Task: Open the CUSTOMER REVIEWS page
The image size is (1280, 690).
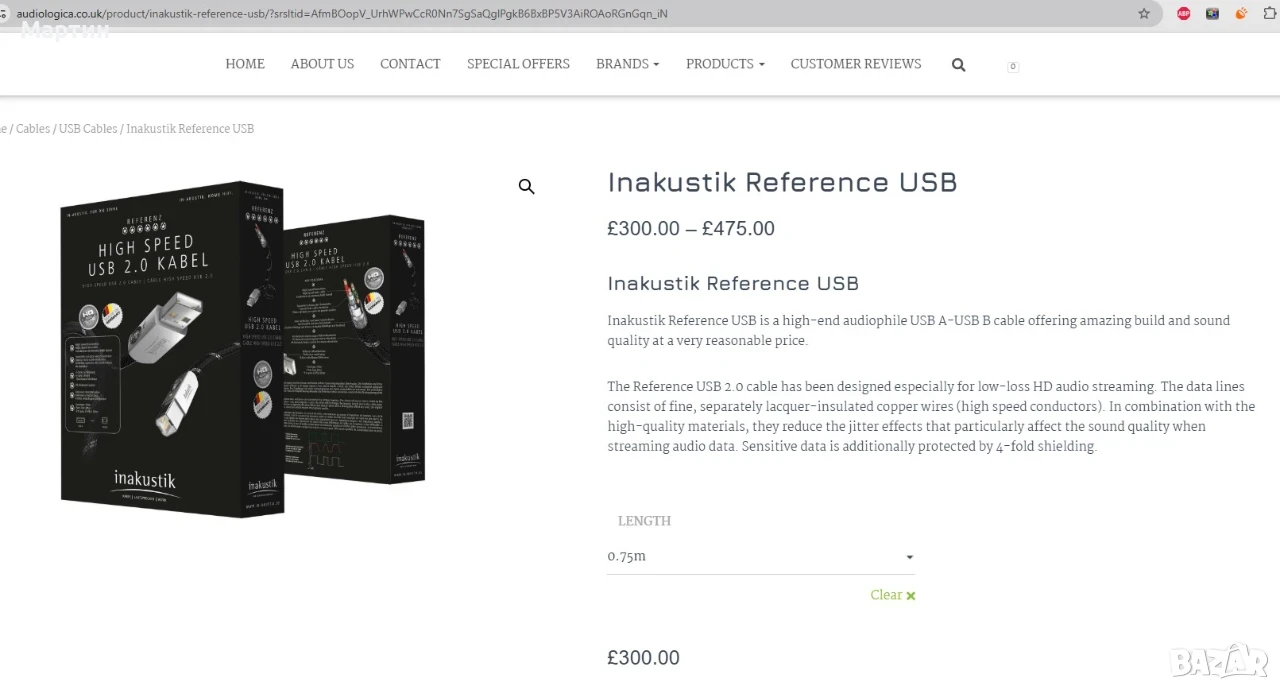Action: click(x=856, y=64)
